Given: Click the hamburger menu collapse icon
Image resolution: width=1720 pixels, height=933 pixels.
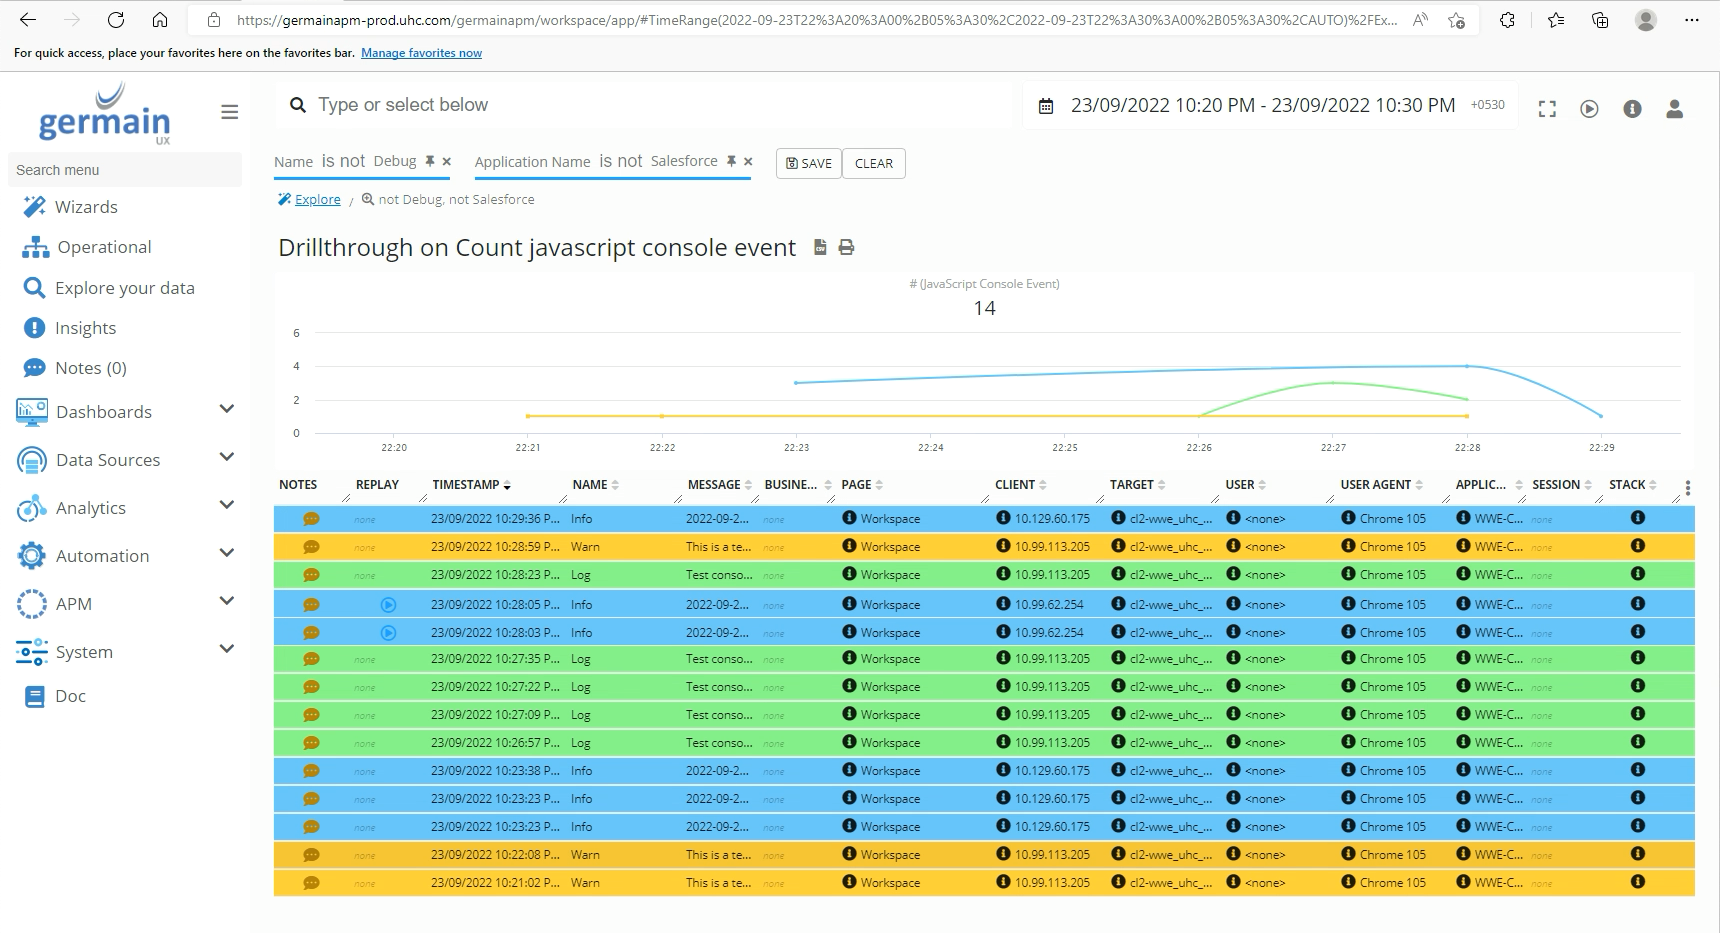Looking at the screenshot, I should tap(229, 112).
